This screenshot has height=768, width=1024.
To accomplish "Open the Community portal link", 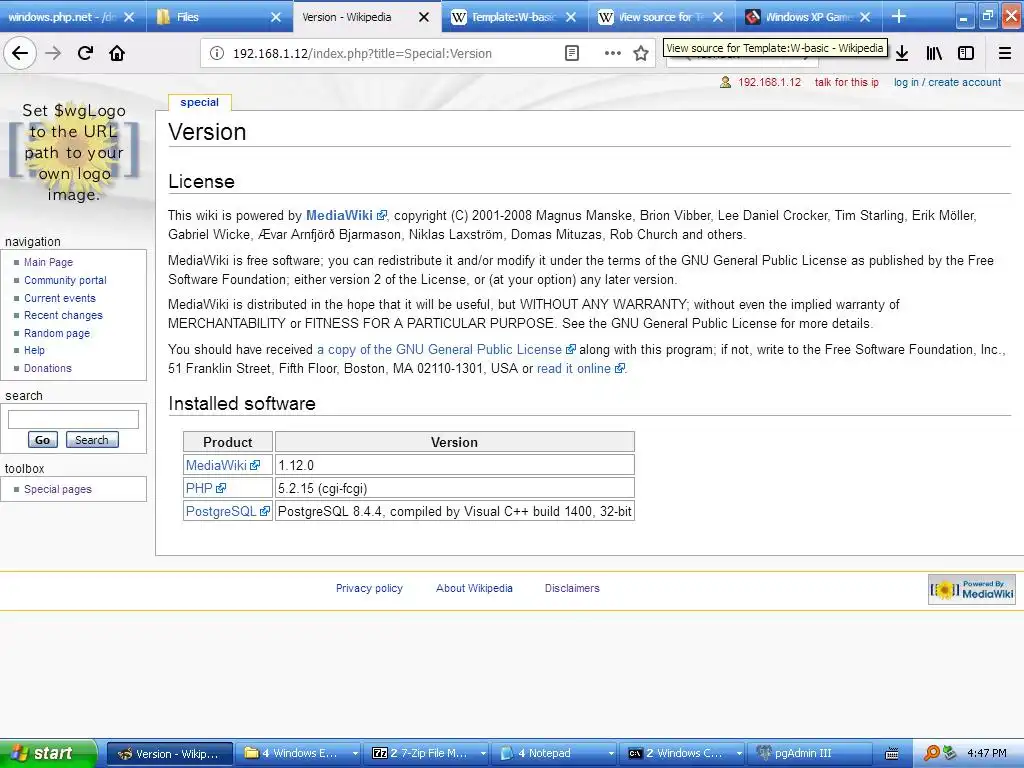I will pyautogui.click(x=65, y=280).
